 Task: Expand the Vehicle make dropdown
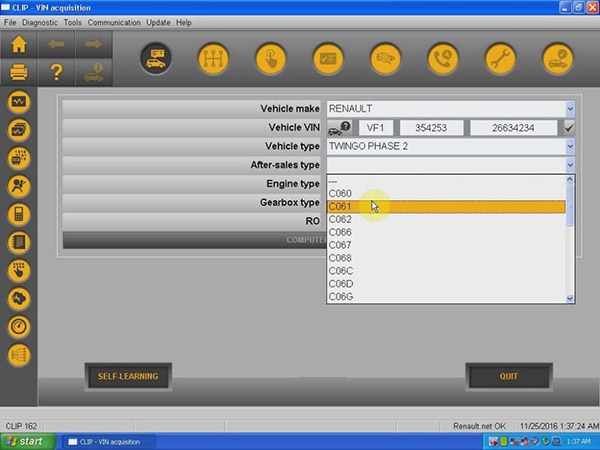tap(569, 108)
